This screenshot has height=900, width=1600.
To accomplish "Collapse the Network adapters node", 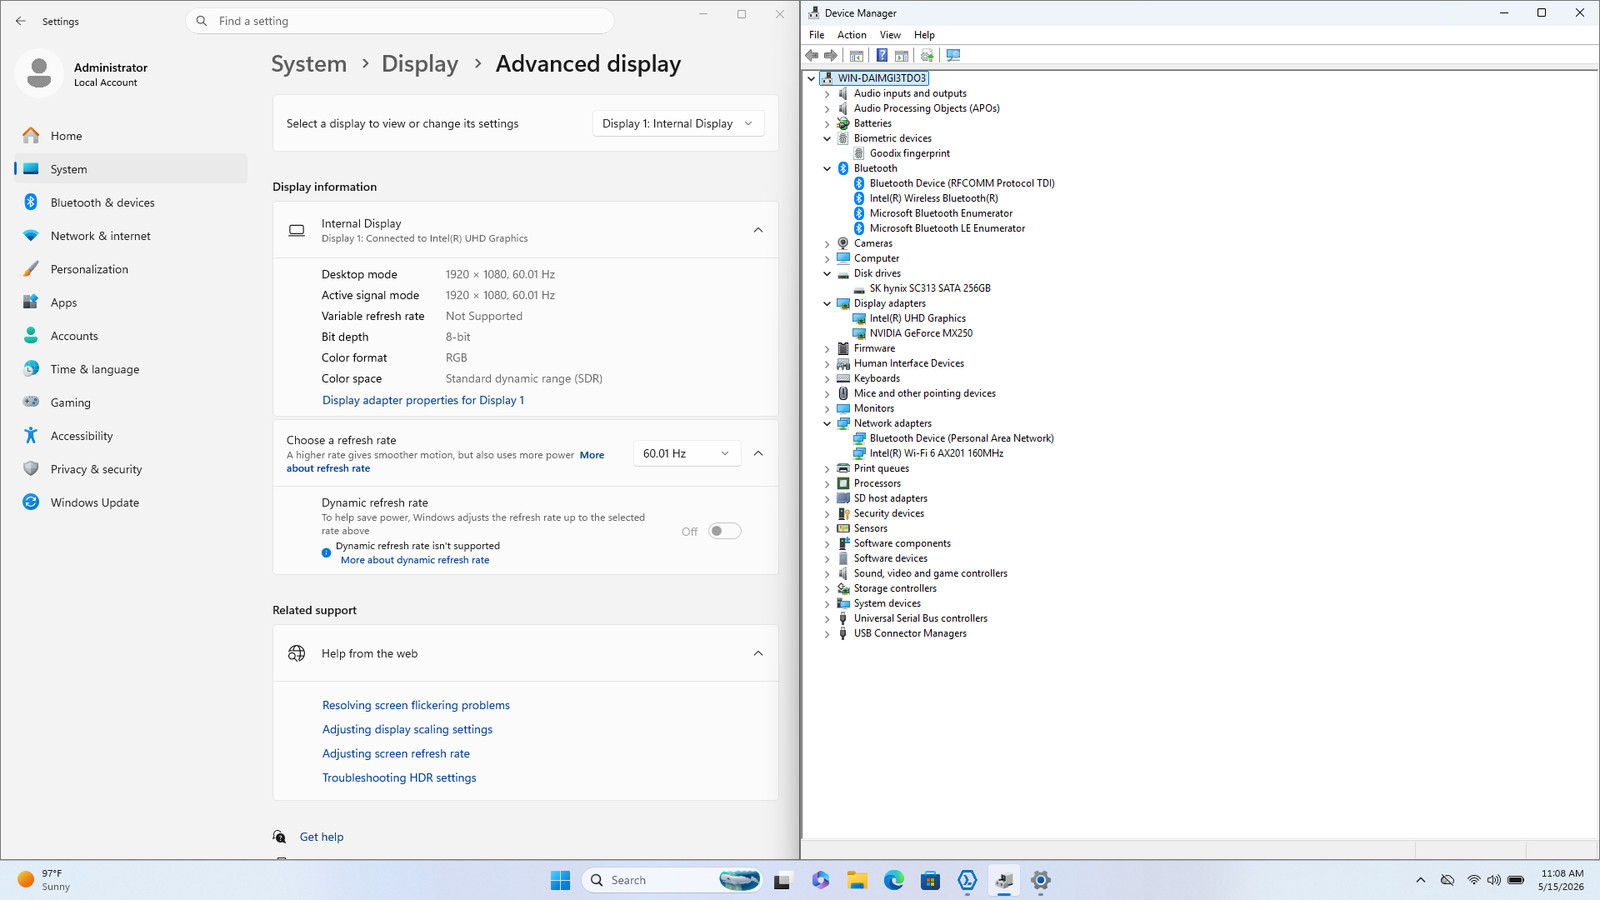I will pyautogui.click(x=827, y=424).
